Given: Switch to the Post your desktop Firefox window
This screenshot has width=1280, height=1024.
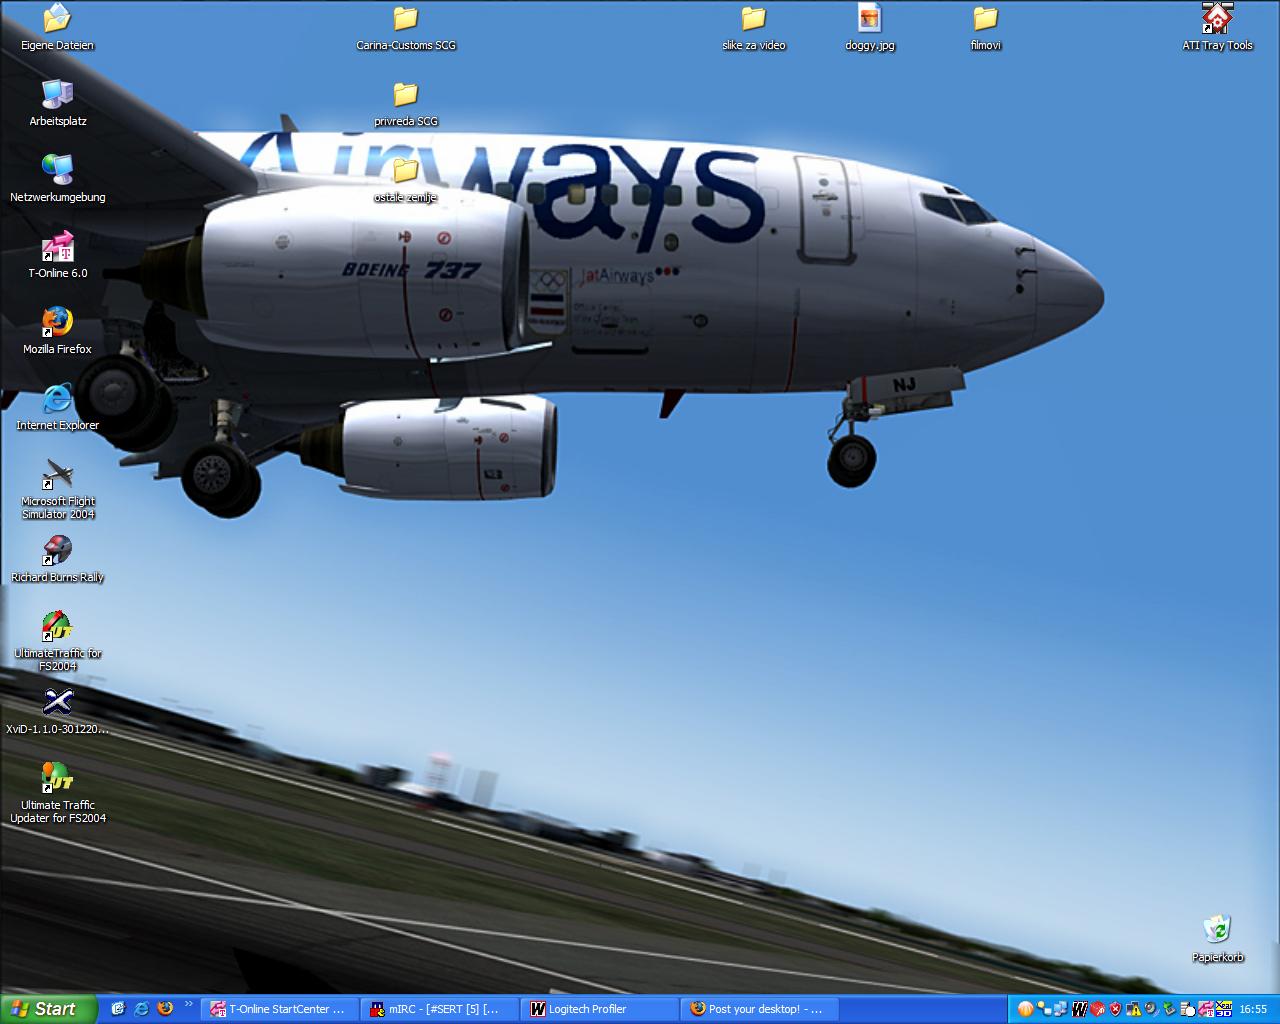Looking at the screenshot, I should 759,1009.
